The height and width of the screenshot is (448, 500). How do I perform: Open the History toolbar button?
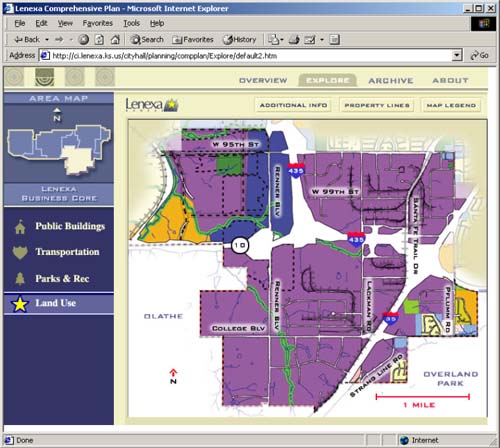click(239, 40)
